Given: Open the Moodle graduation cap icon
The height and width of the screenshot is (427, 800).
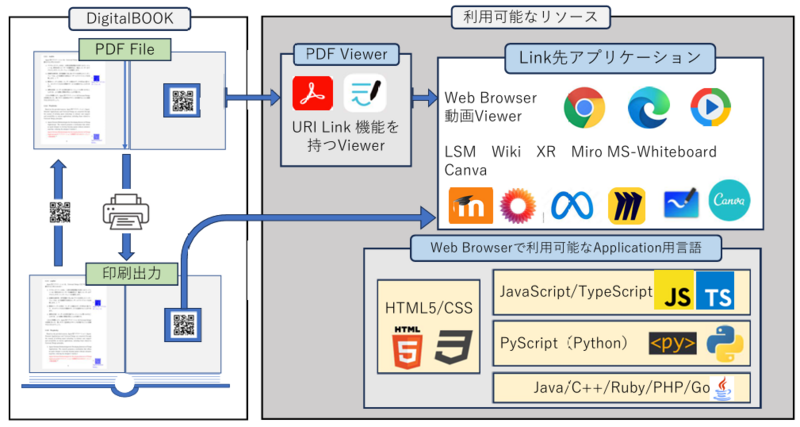Looking at the screenshot, I should pyautogui.click(x=465, y=205).
